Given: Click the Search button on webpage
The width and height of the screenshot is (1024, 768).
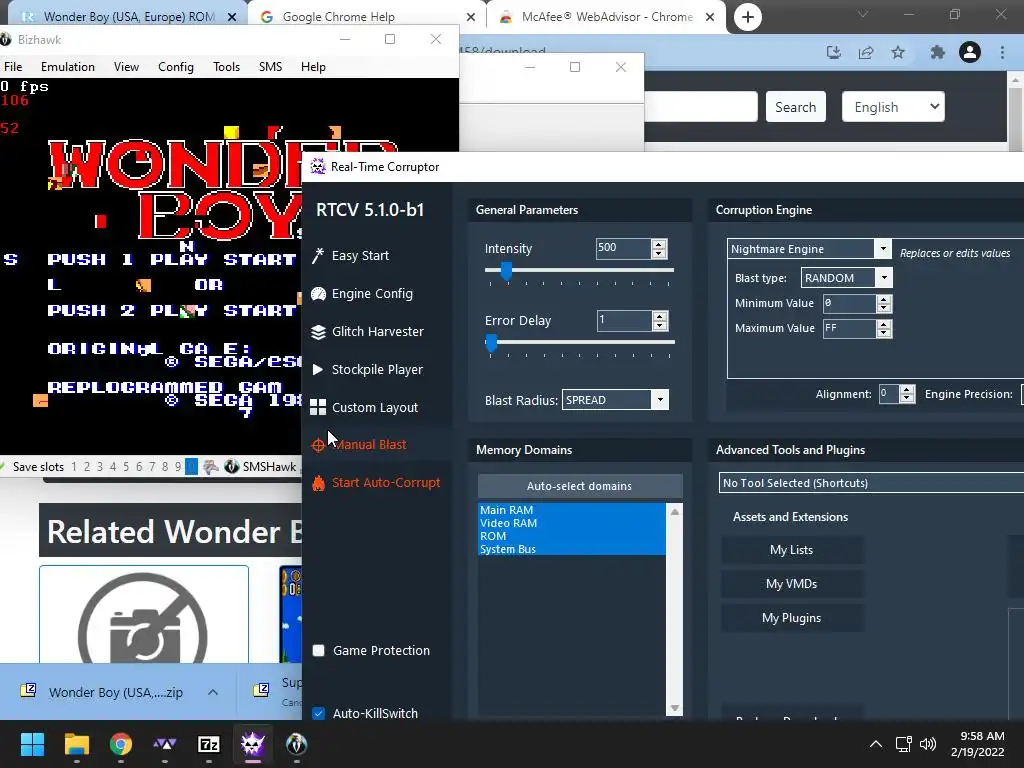Looking at the screenshot, I should (x=795, y=106).
